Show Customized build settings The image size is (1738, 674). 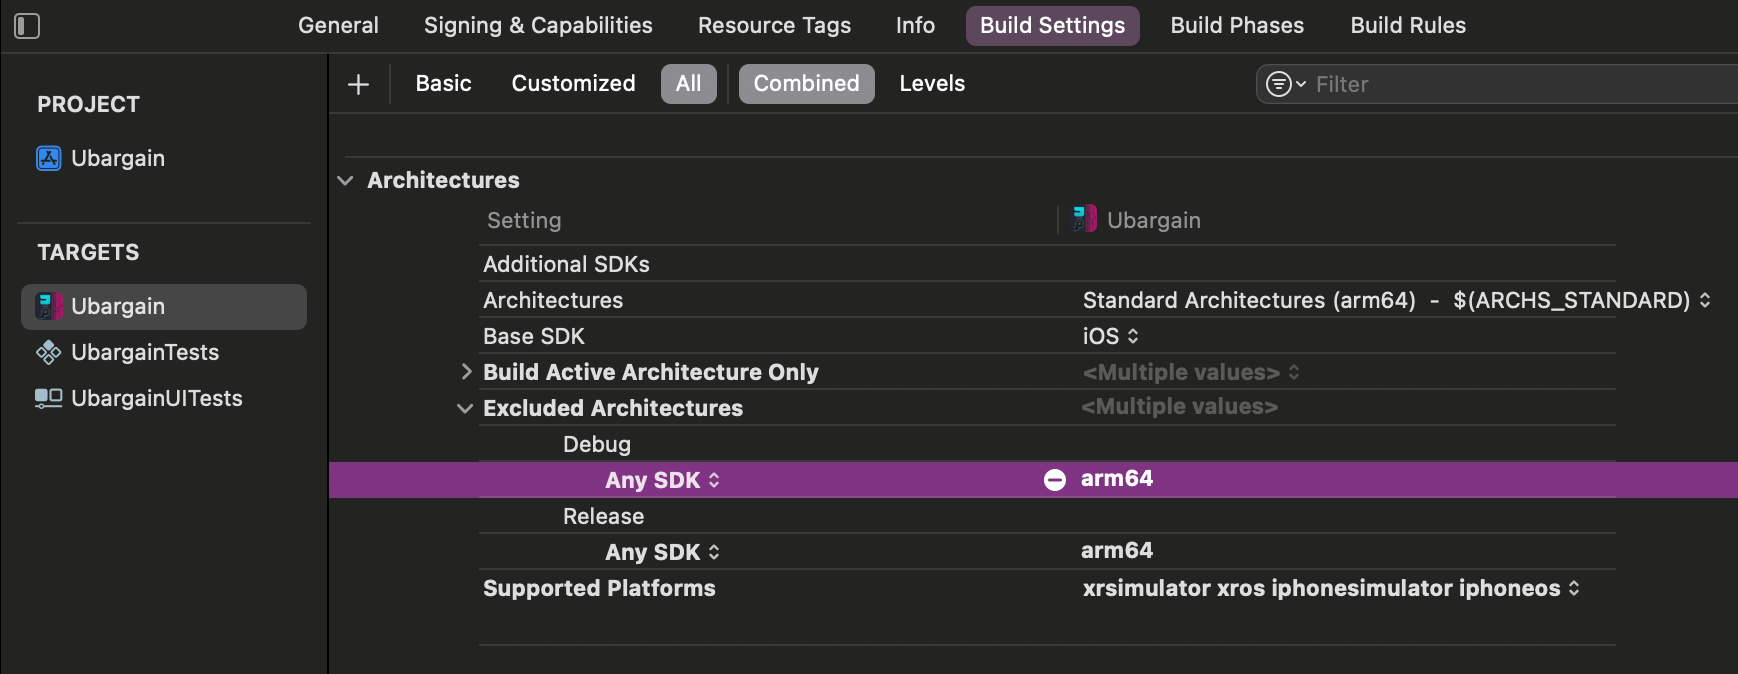point(573,84)
